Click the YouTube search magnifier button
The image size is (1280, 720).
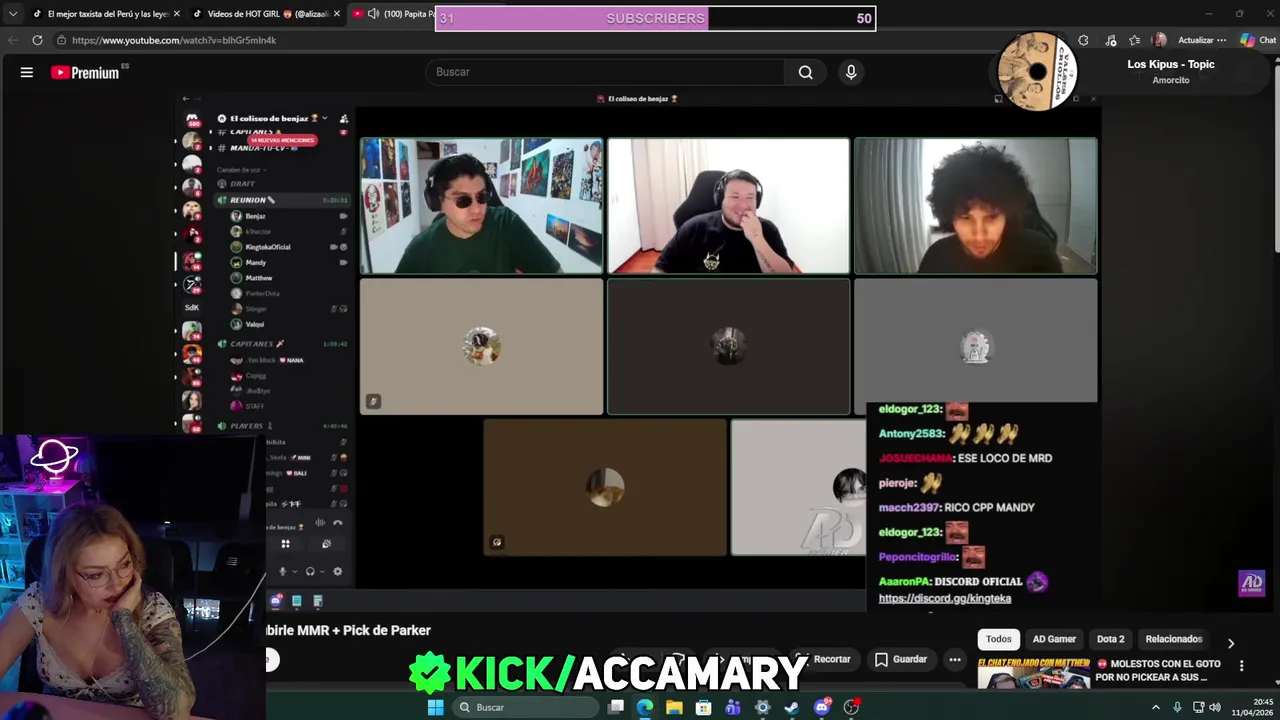(805, 72)
